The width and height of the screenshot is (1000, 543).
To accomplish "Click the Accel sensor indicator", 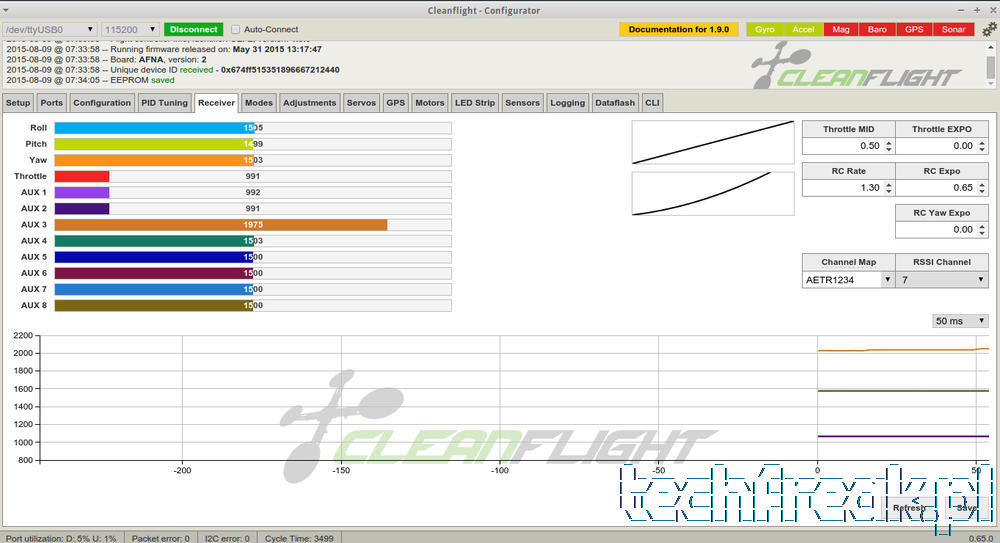I will pos(803,29).
